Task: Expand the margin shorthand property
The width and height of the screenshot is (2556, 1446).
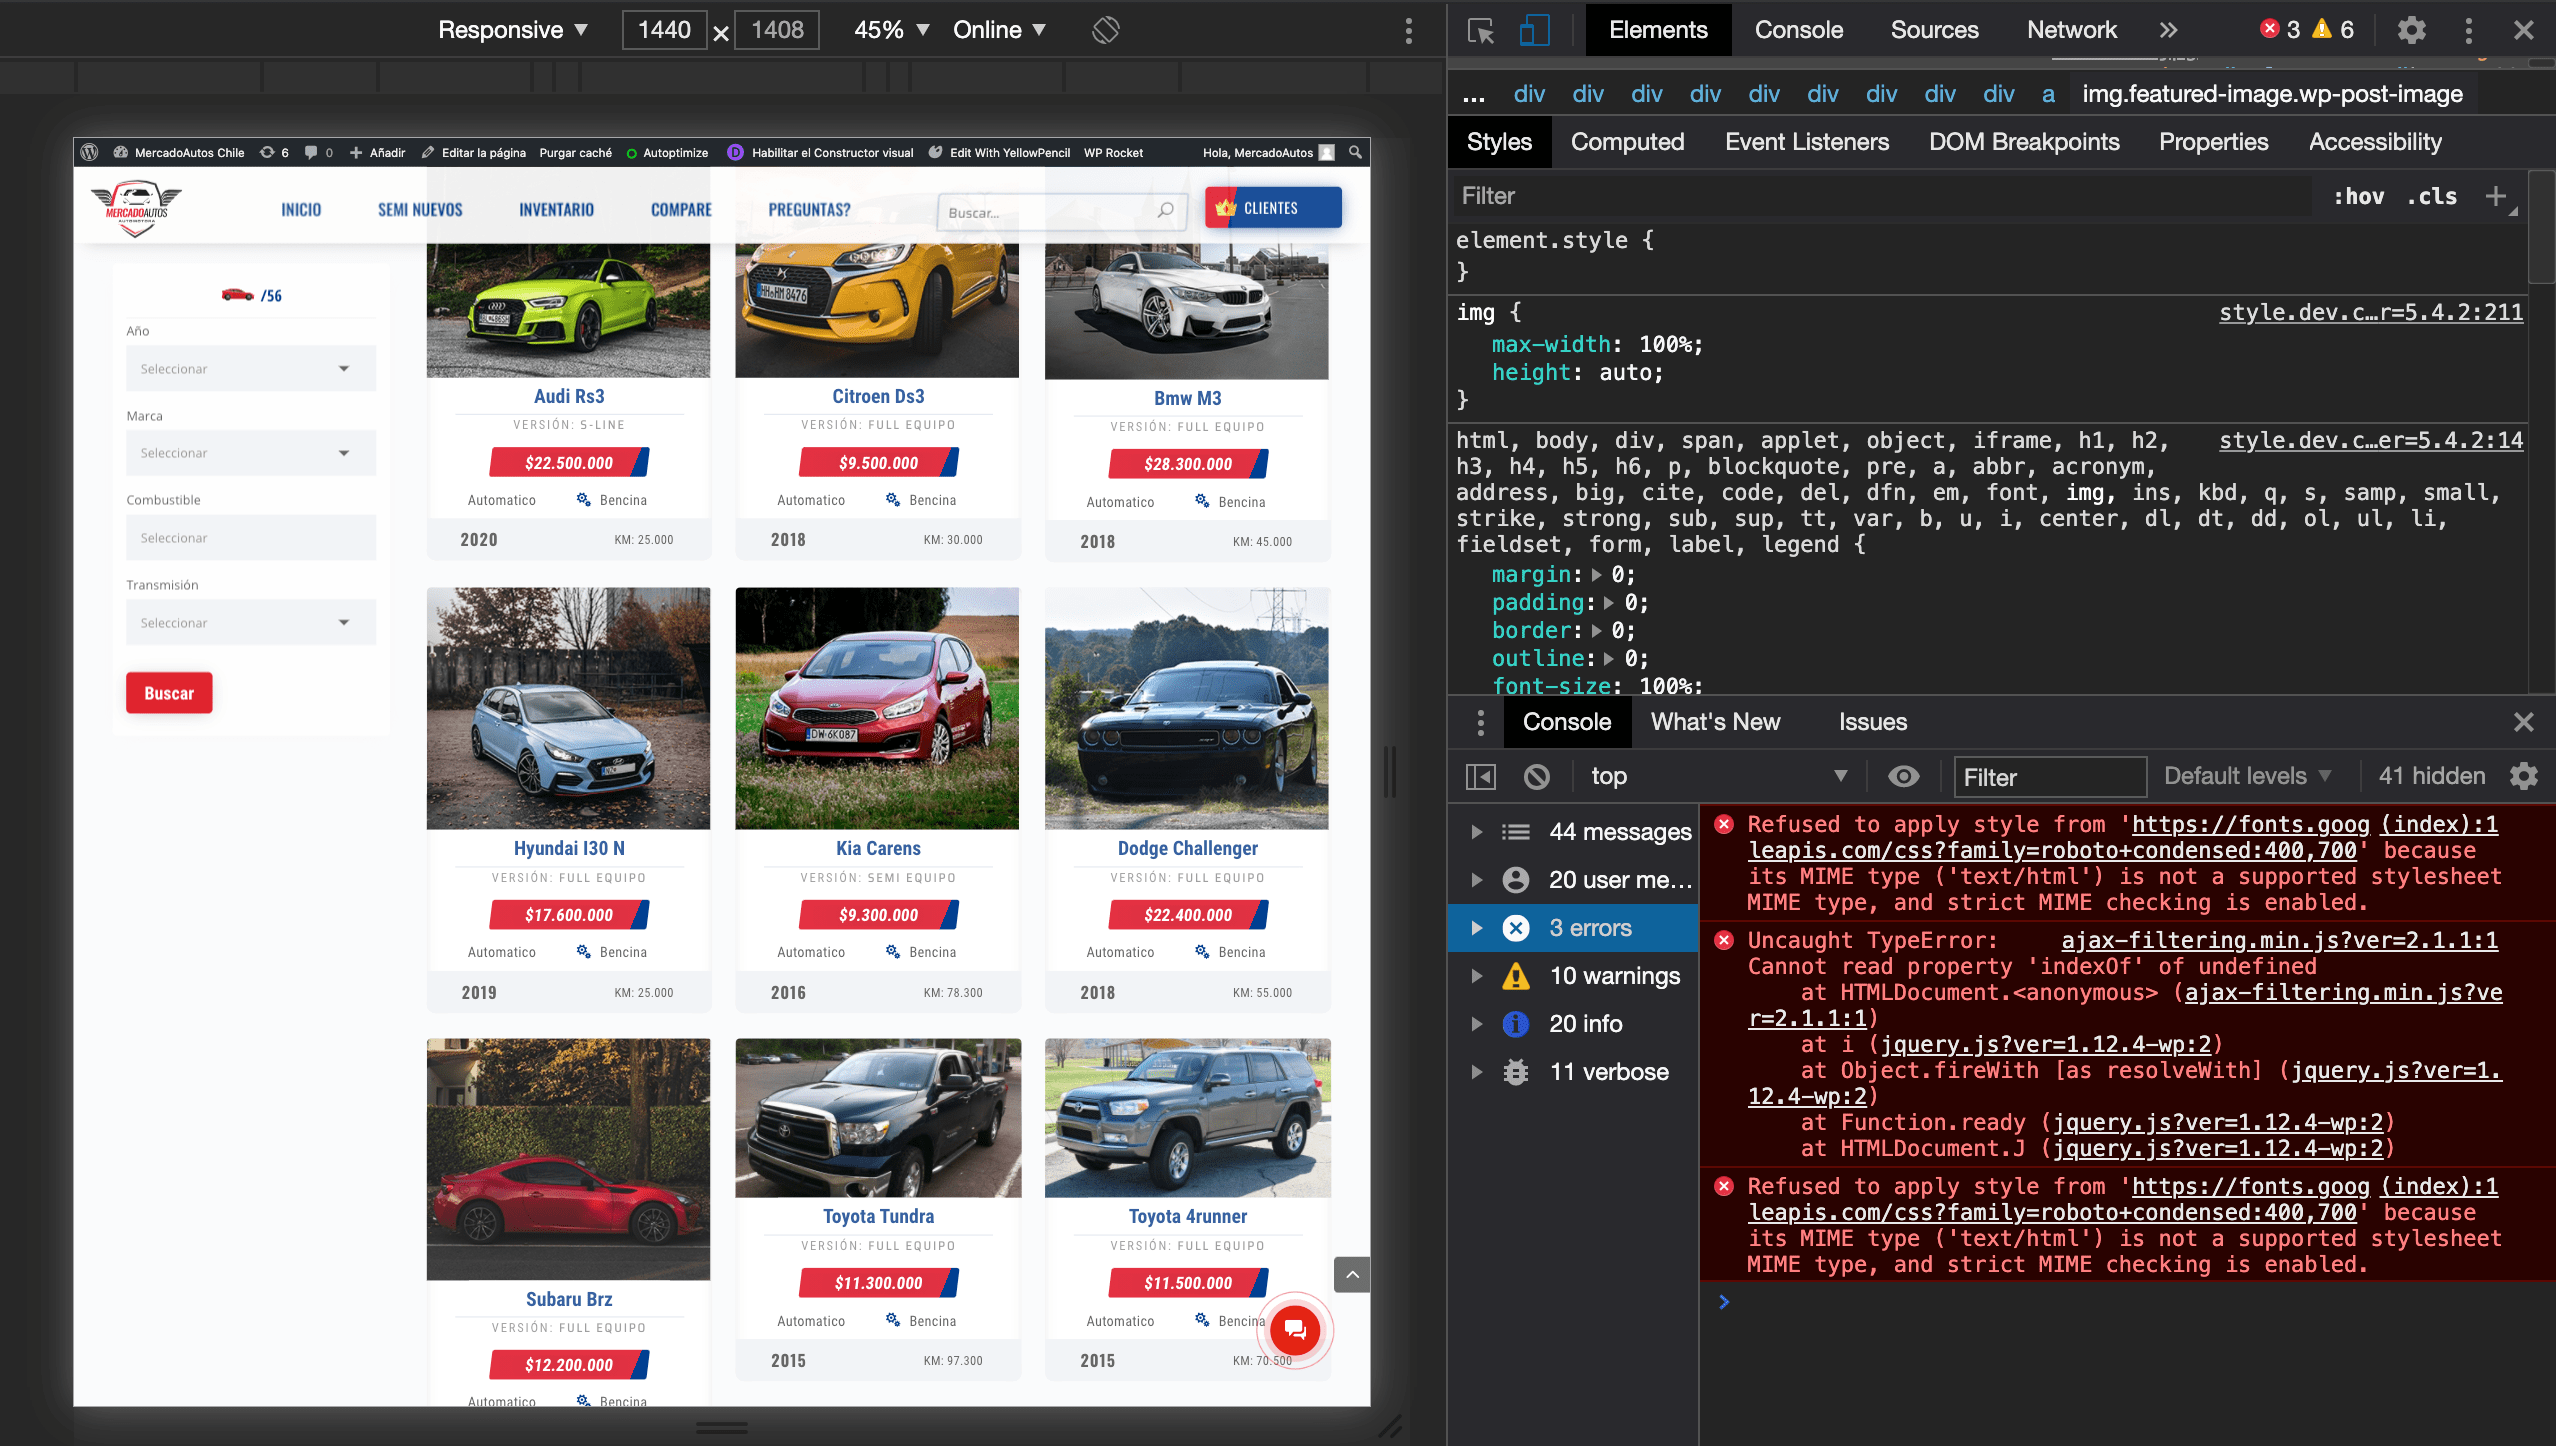Action: click(x=1597, y=575)
